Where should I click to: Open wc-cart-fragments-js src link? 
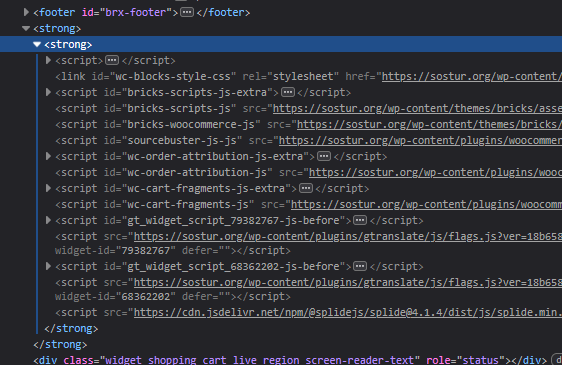click(427, 204)
